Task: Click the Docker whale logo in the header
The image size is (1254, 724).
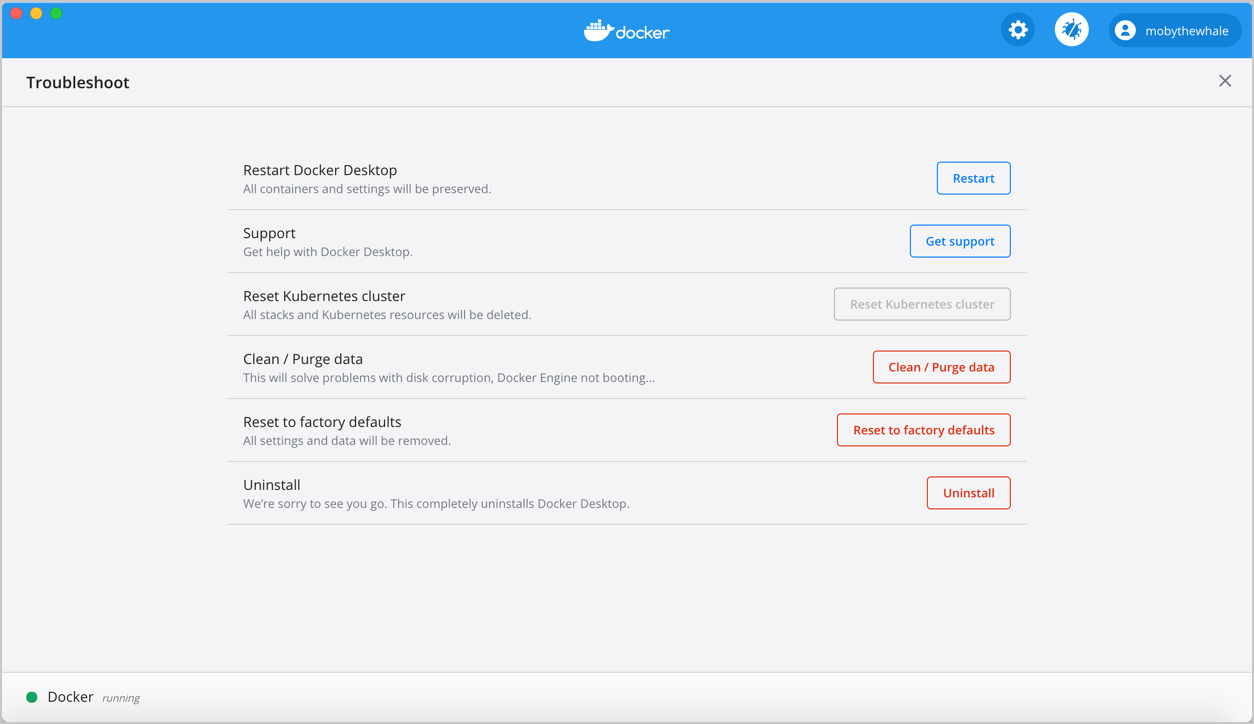Action: tap(626, 30)
